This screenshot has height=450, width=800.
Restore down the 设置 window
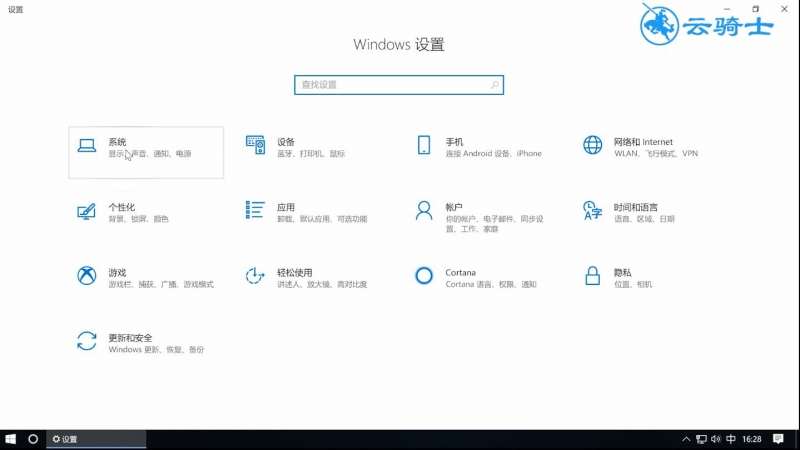click(x=756, y=9)
